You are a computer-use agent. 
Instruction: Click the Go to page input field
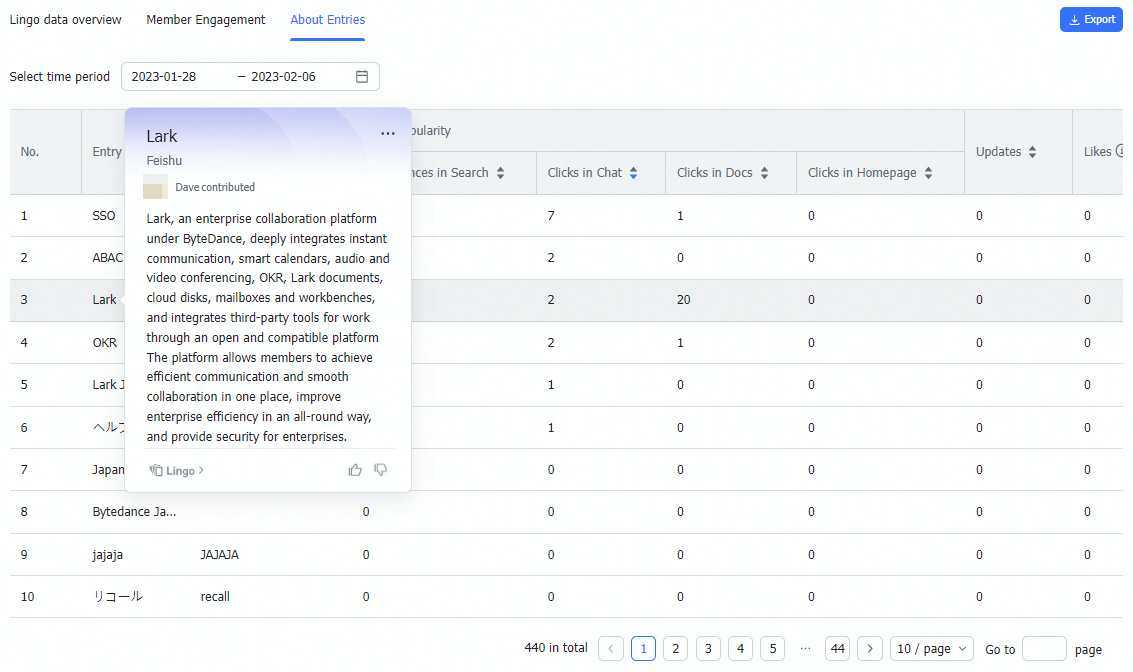click(1043, 648)
